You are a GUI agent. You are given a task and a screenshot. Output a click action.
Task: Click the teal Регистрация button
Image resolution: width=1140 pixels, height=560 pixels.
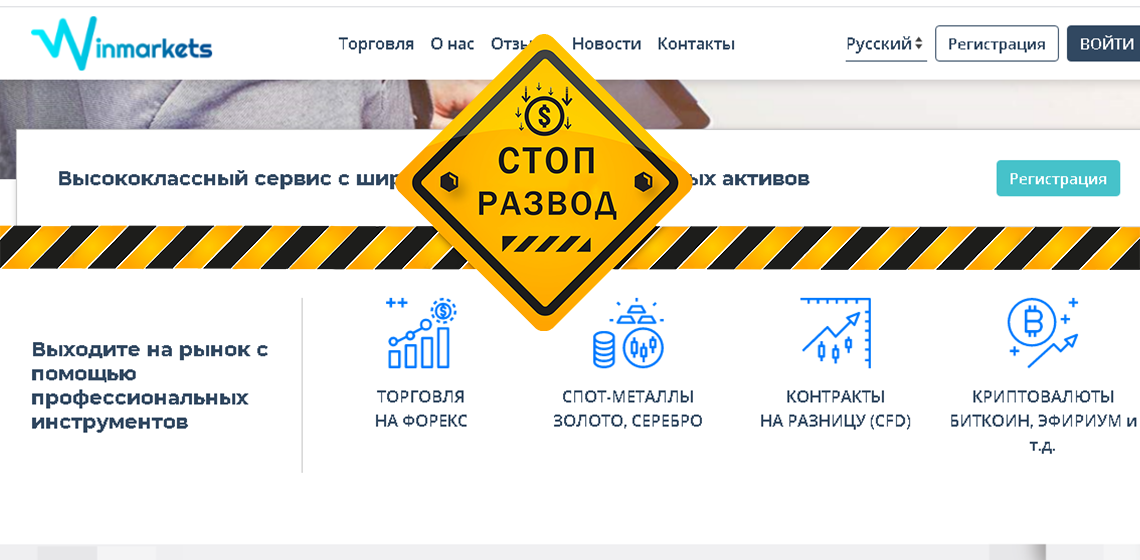pyautogui.click(x=1058, y=178)
